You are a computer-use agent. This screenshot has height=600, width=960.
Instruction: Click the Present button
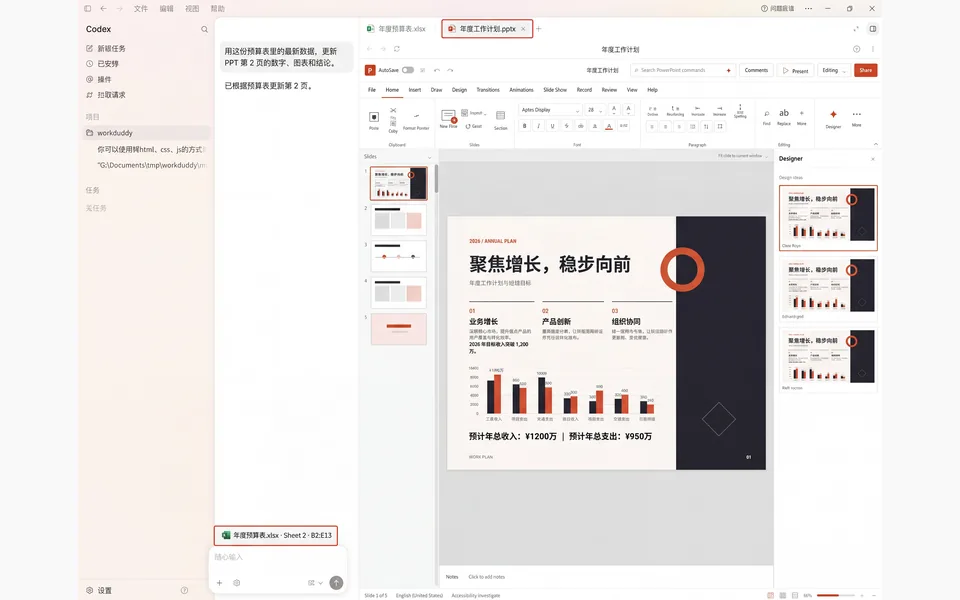(795, 70)
